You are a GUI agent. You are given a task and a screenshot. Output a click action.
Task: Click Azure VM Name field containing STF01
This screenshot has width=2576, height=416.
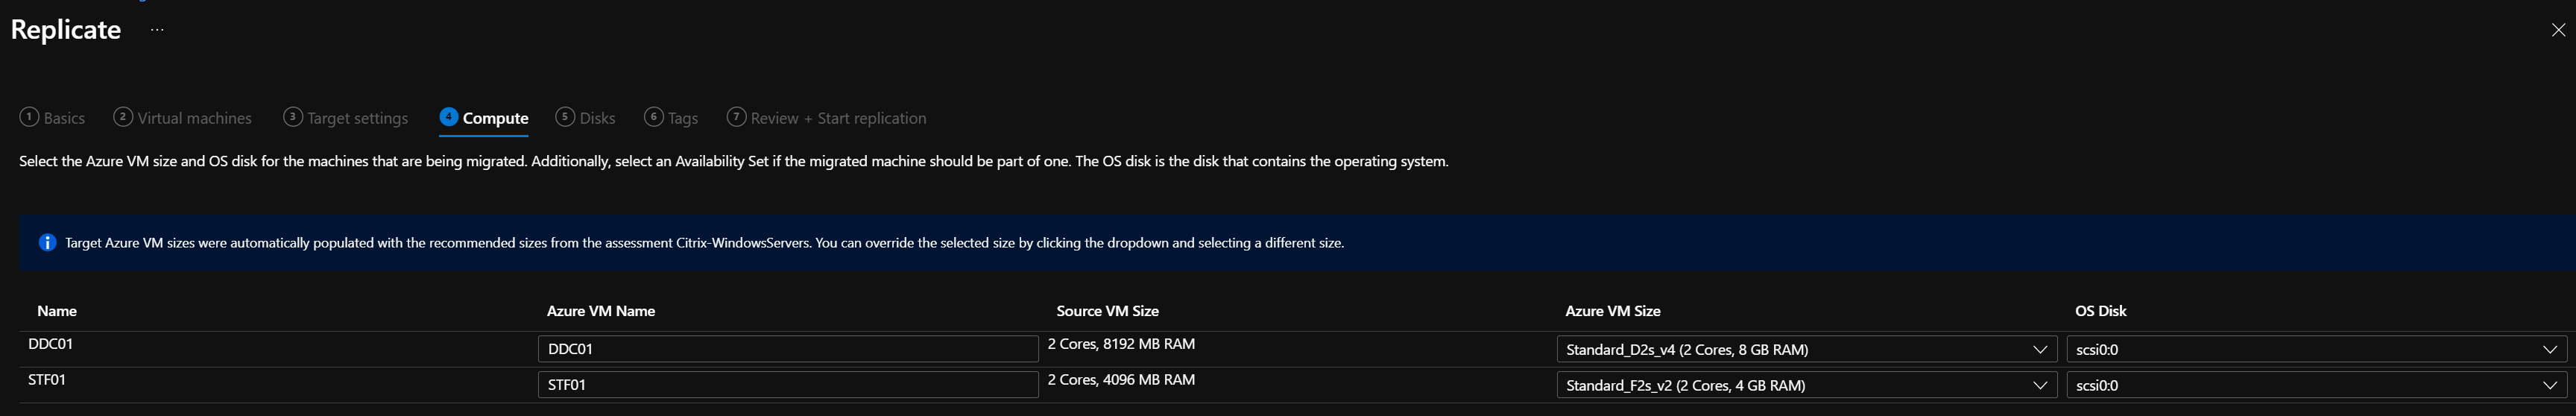point(788,385)
